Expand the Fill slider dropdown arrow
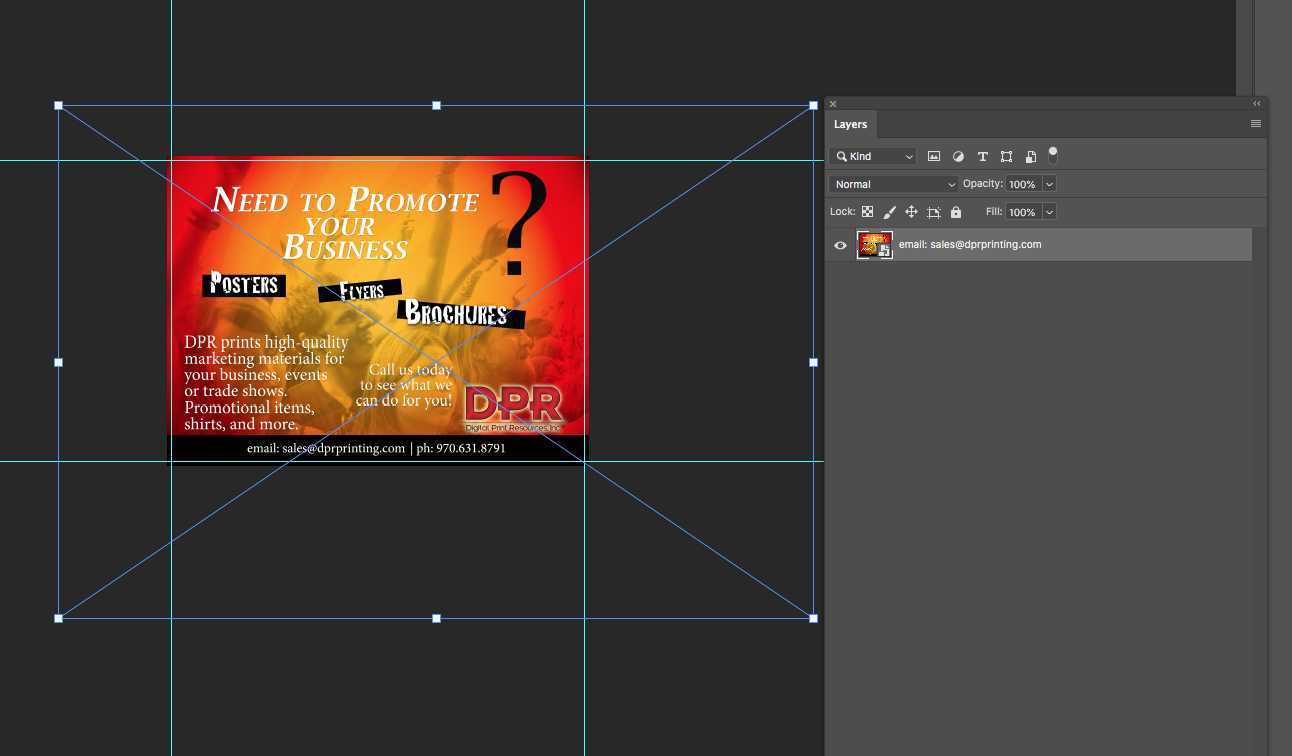The height and width of the screenshot is (756, 1292). [x=1049, y=212]
